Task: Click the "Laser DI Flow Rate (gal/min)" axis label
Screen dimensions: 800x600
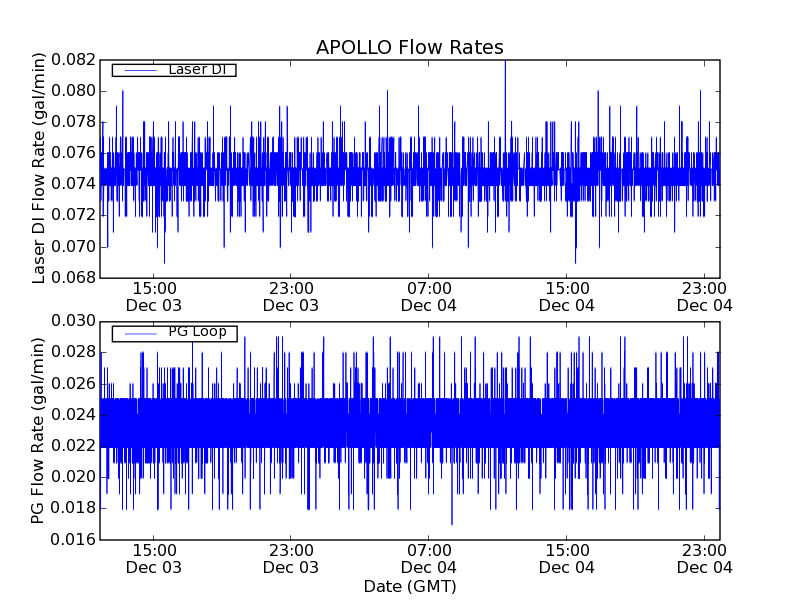Action: point(39,168)
